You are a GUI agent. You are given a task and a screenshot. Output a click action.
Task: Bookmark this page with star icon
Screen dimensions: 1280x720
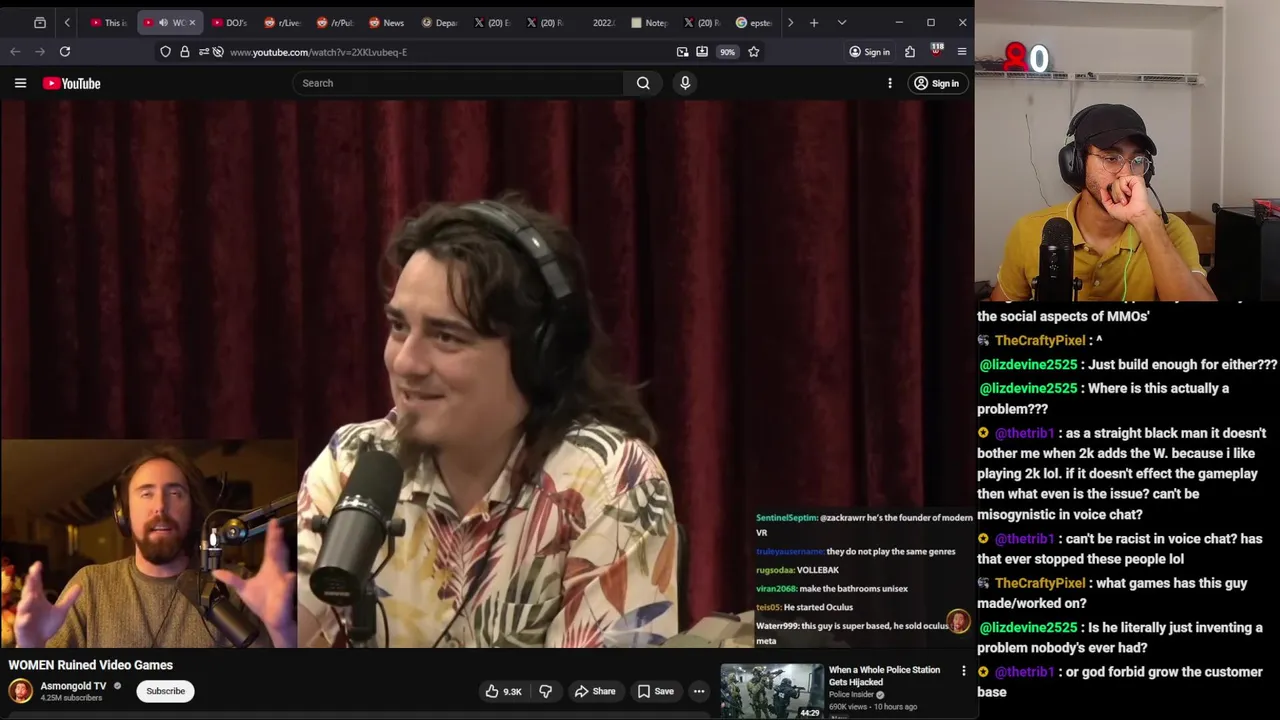[754, 52]
